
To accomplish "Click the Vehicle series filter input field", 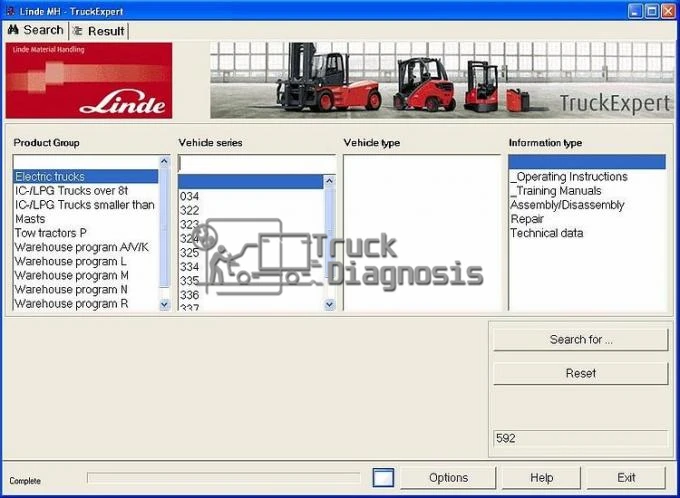I will [x=257, y=164].
